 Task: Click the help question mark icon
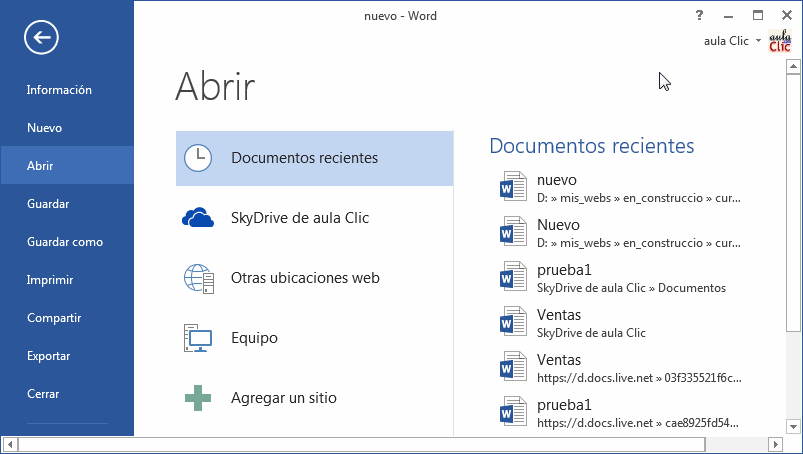(x=700, y=15)
